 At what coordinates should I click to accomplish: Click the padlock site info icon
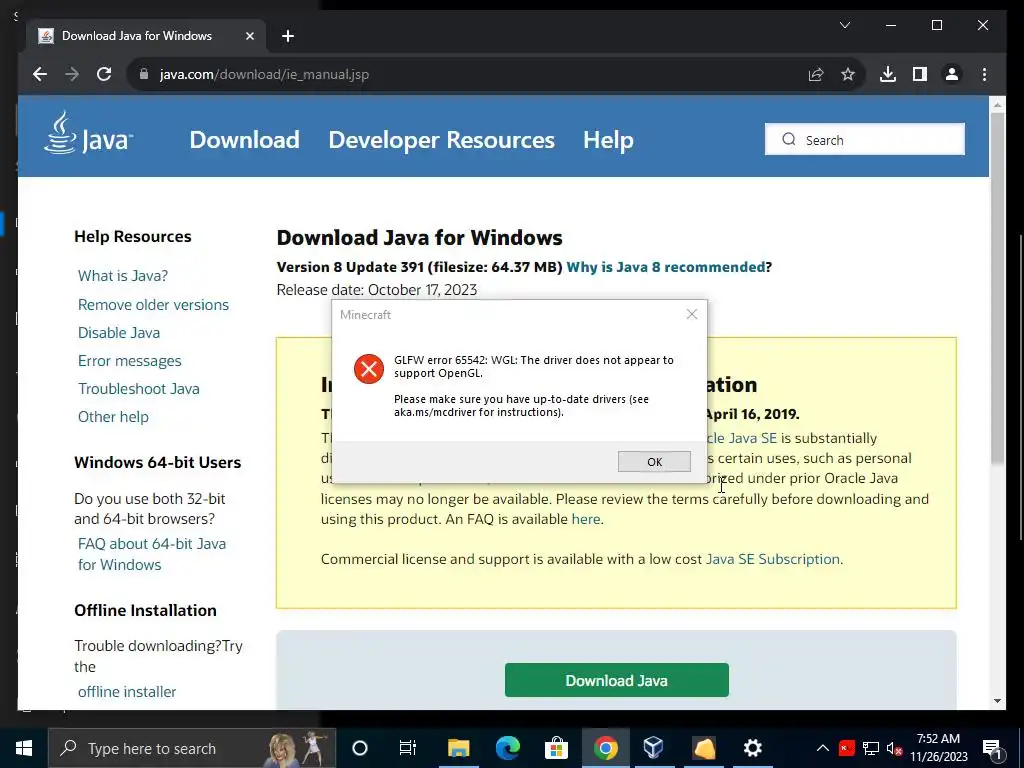coord(144,74)
